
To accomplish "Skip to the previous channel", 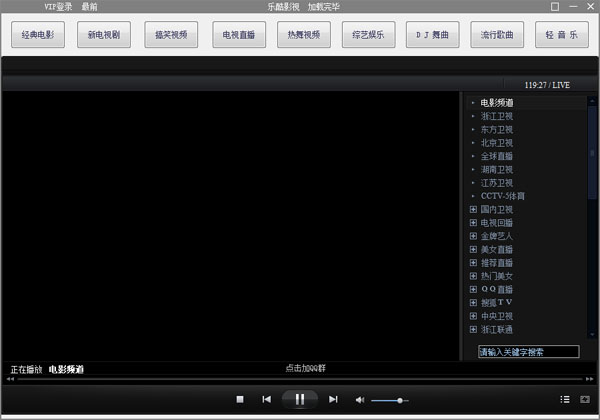I will pos(267,399).
